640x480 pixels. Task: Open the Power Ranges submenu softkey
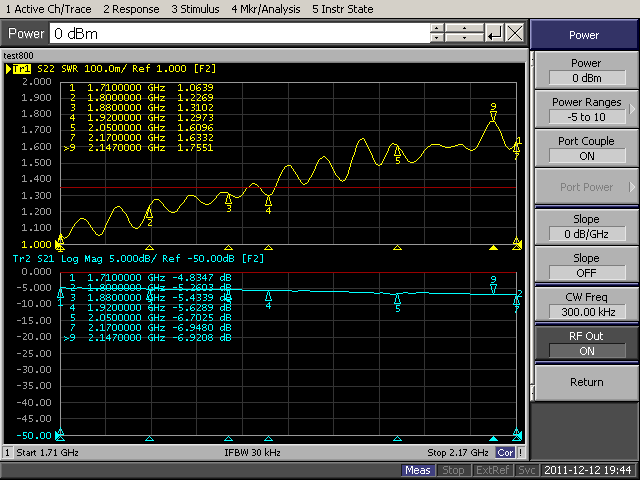(586, 109)
